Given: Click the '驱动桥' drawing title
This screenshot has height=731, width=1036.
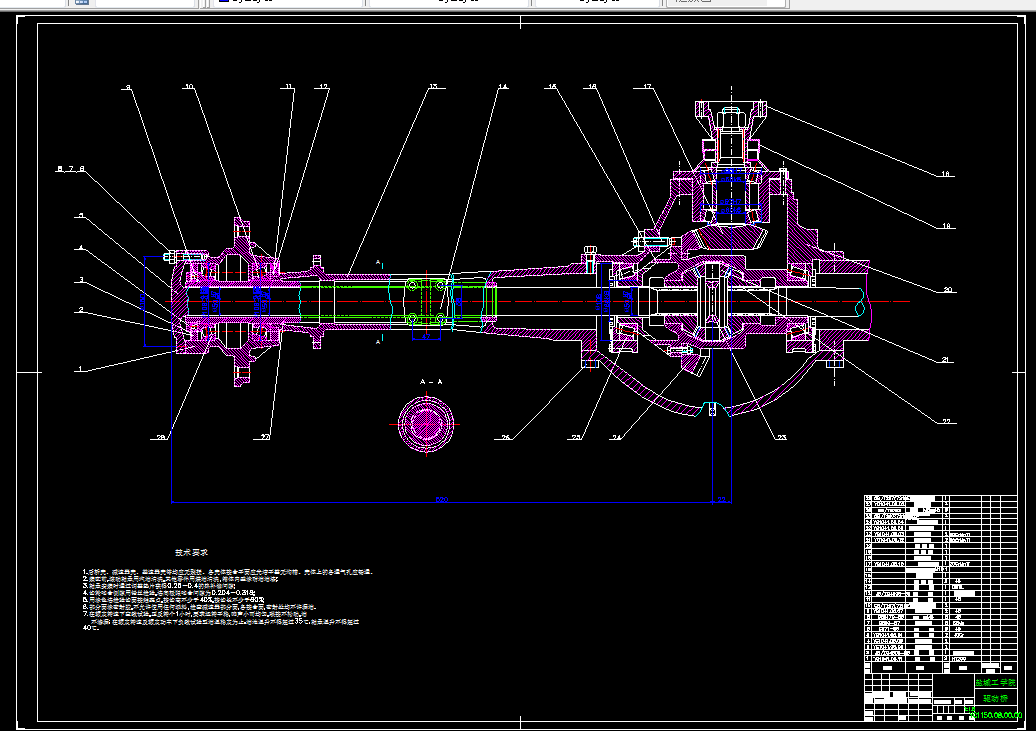Looking at the screenshot, I should (x=995, y=698).
